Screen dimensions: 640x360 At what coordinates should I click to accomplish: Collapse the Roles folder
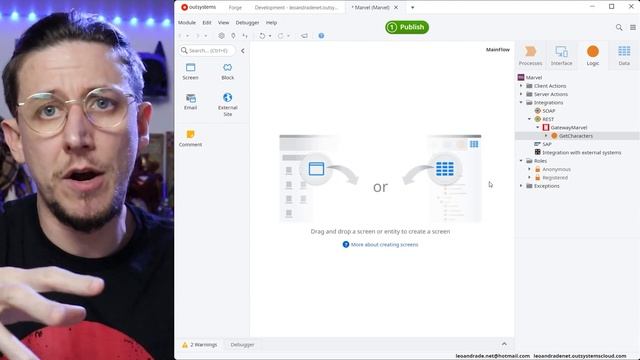[x=521, y=161]
